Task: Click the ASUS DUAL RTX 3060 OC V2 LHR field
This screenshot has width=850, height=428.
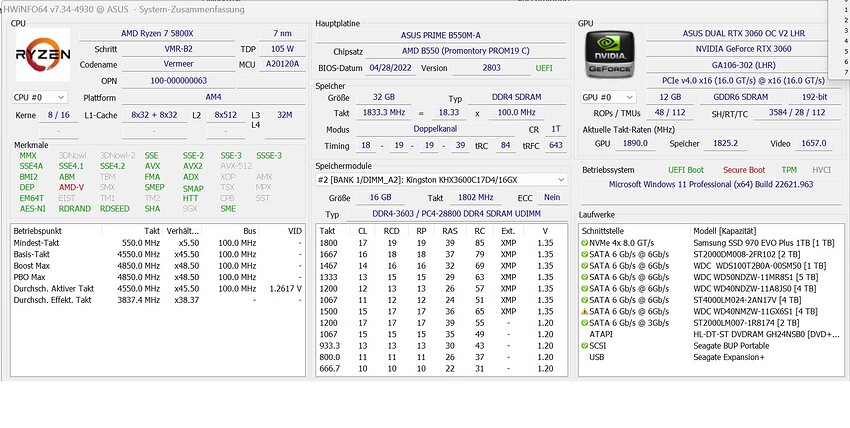Action: click(743, 34)
